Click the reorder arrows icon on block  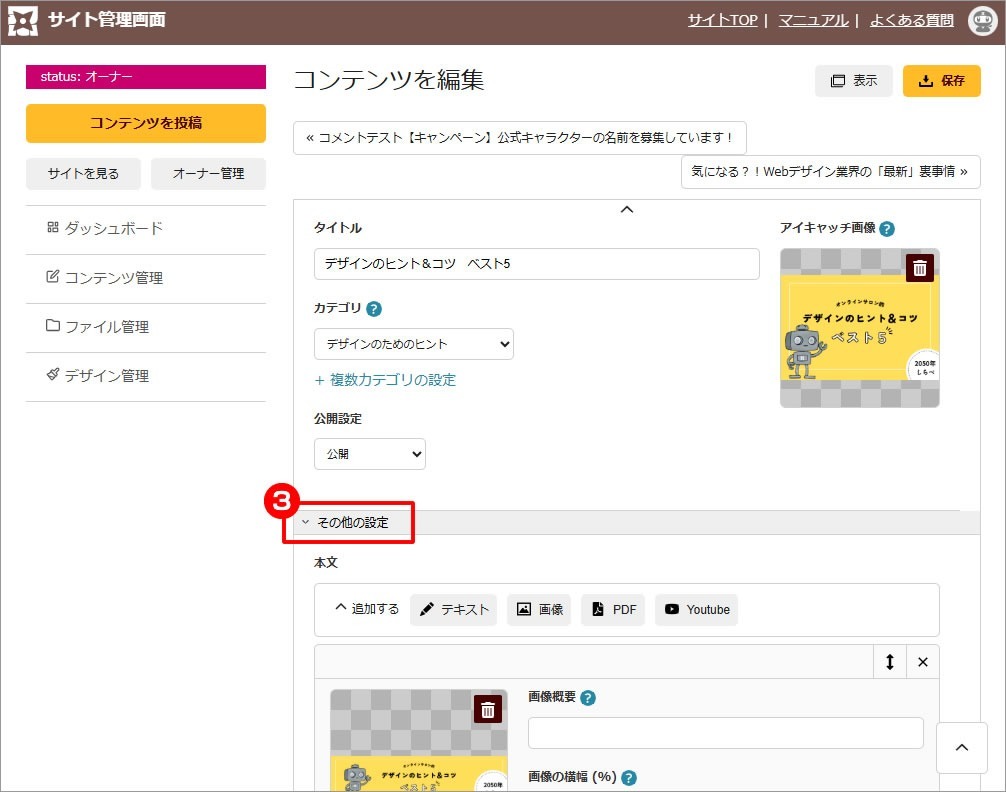[889, 662]
